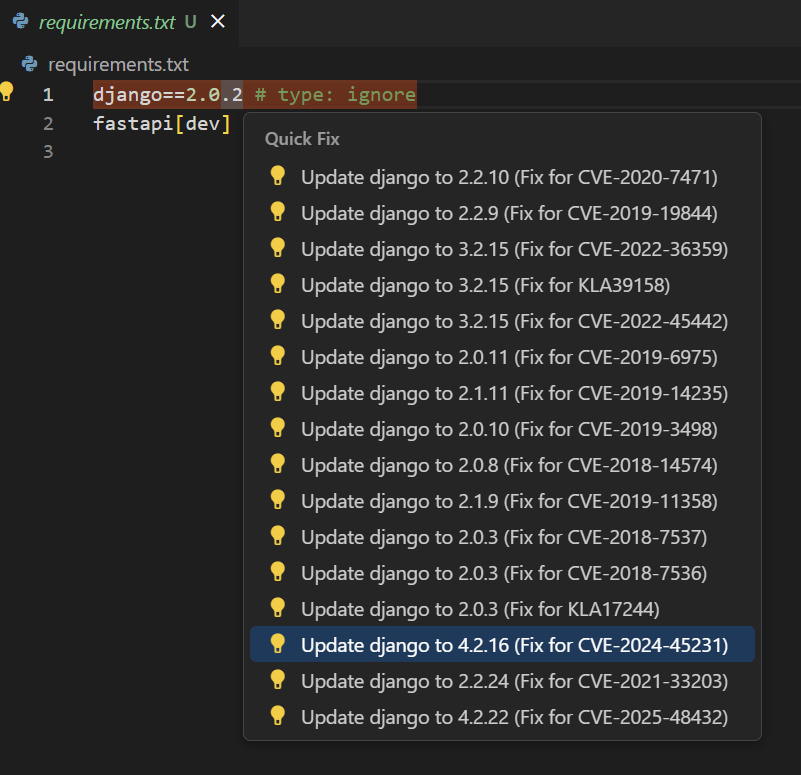
Task: Click the lightbulb code action icon in the gutter
Action: [x=7, y=91]
